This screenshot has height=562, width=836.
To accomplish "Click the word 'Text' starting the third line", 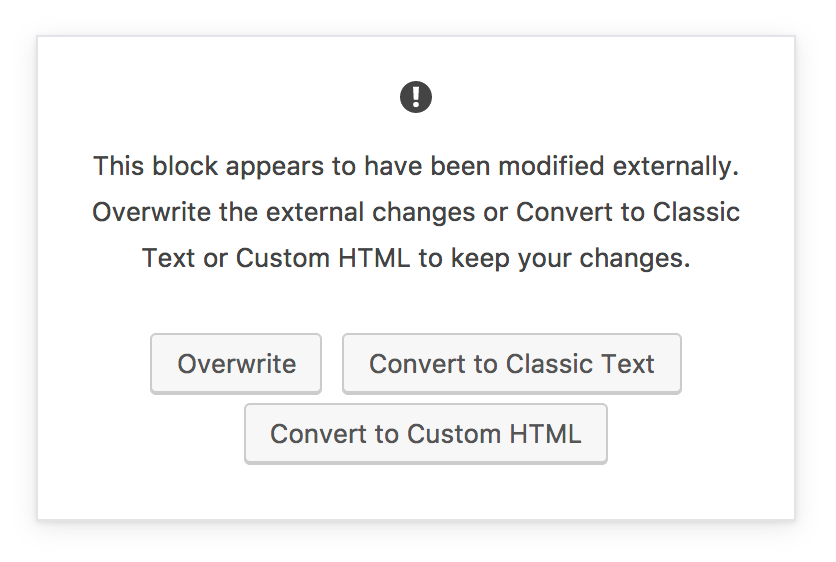I will 168,258.
